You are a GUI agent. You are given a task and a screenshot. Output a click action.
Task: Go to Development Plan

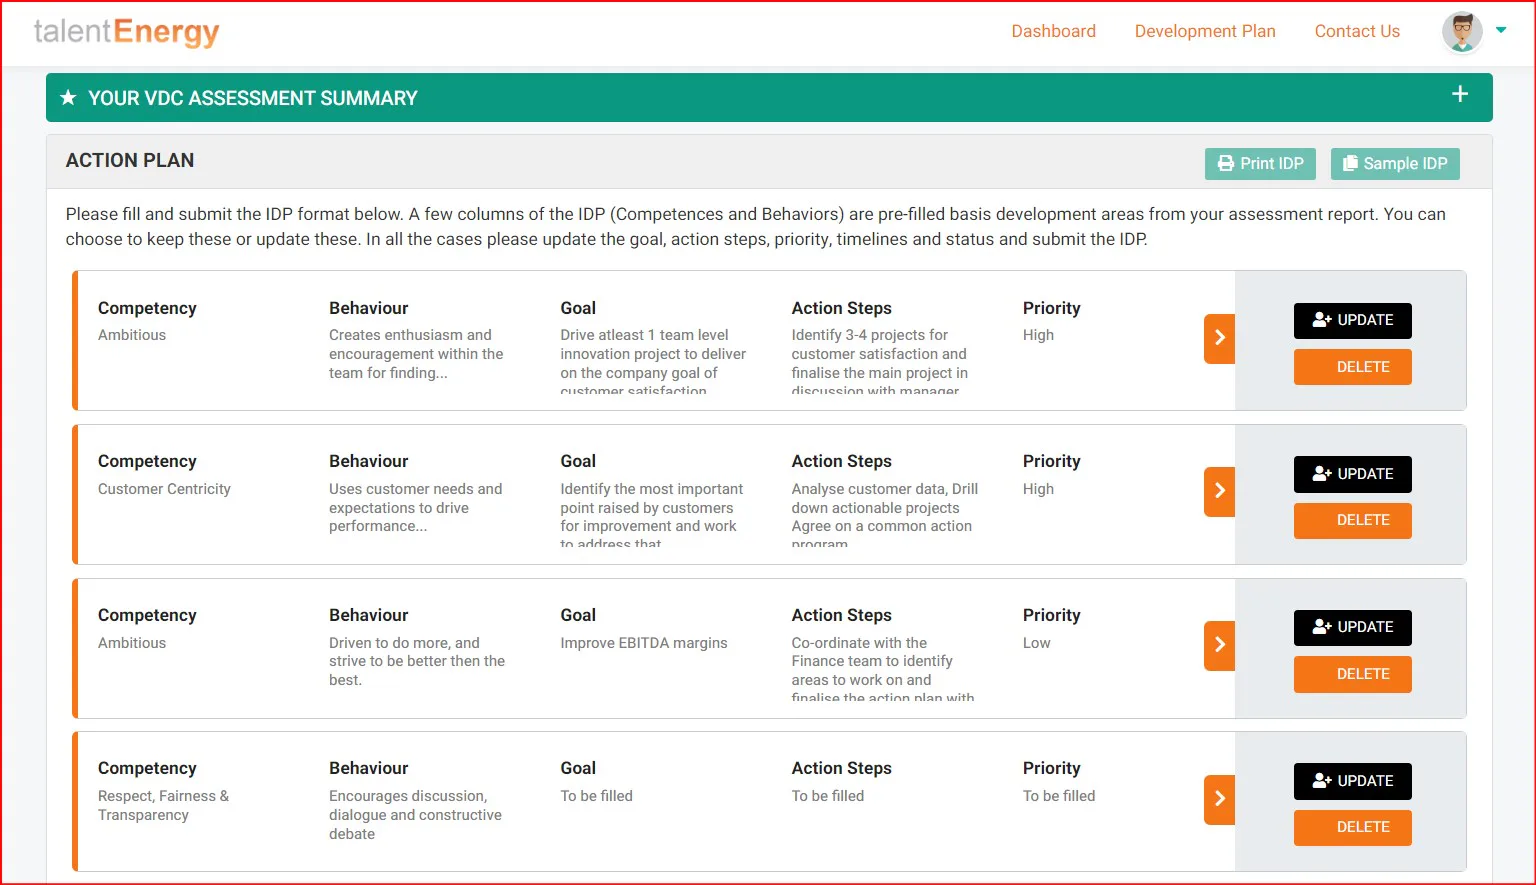coord(1205,31)
